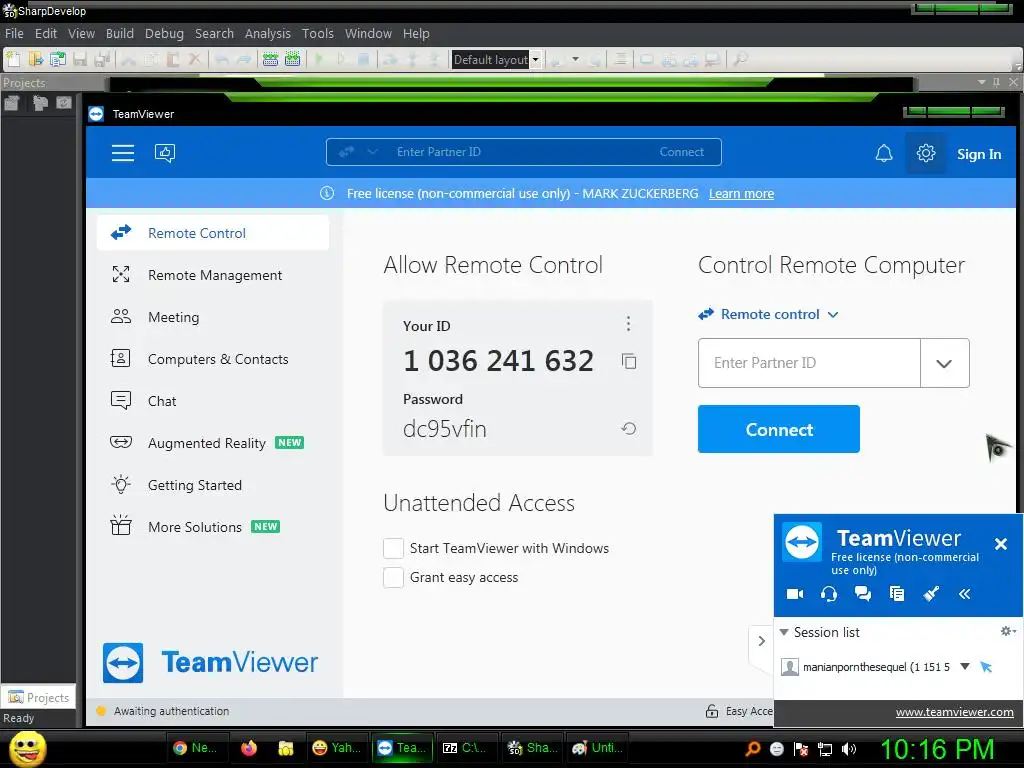Viewport: 1024px width, 768px height.
Task: Open the TeamViewer hamburger menu
Action: [123, 153]
